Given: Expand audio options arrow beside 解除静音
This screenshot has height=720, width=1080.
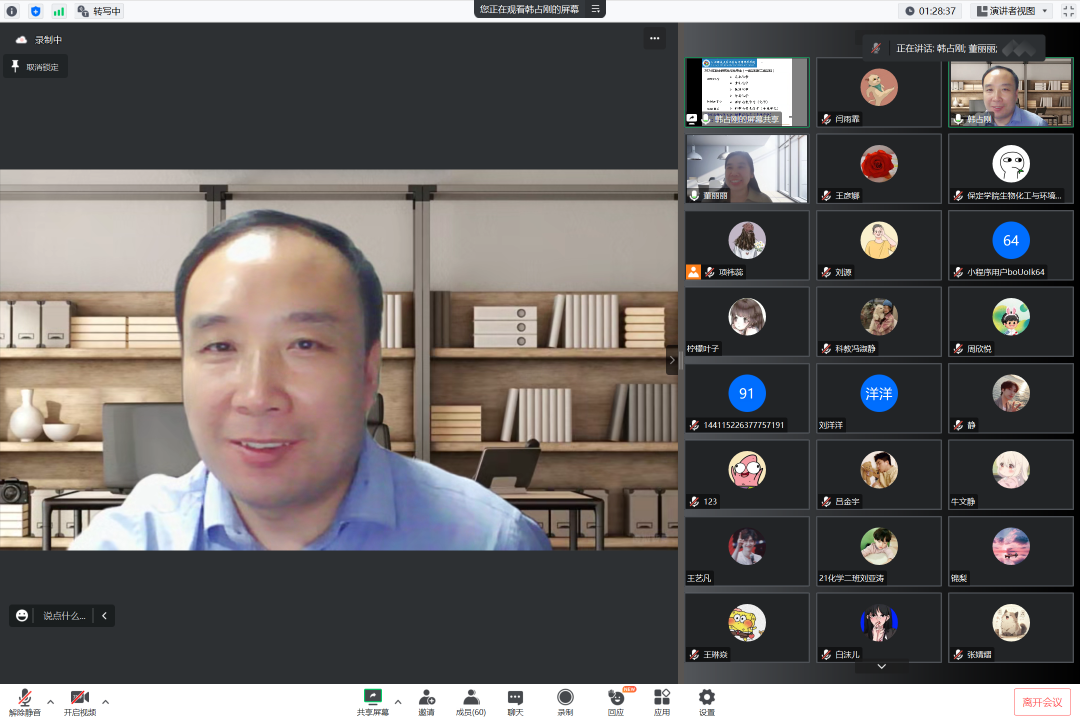Looking at the screenshot, I should click(50, 700).
